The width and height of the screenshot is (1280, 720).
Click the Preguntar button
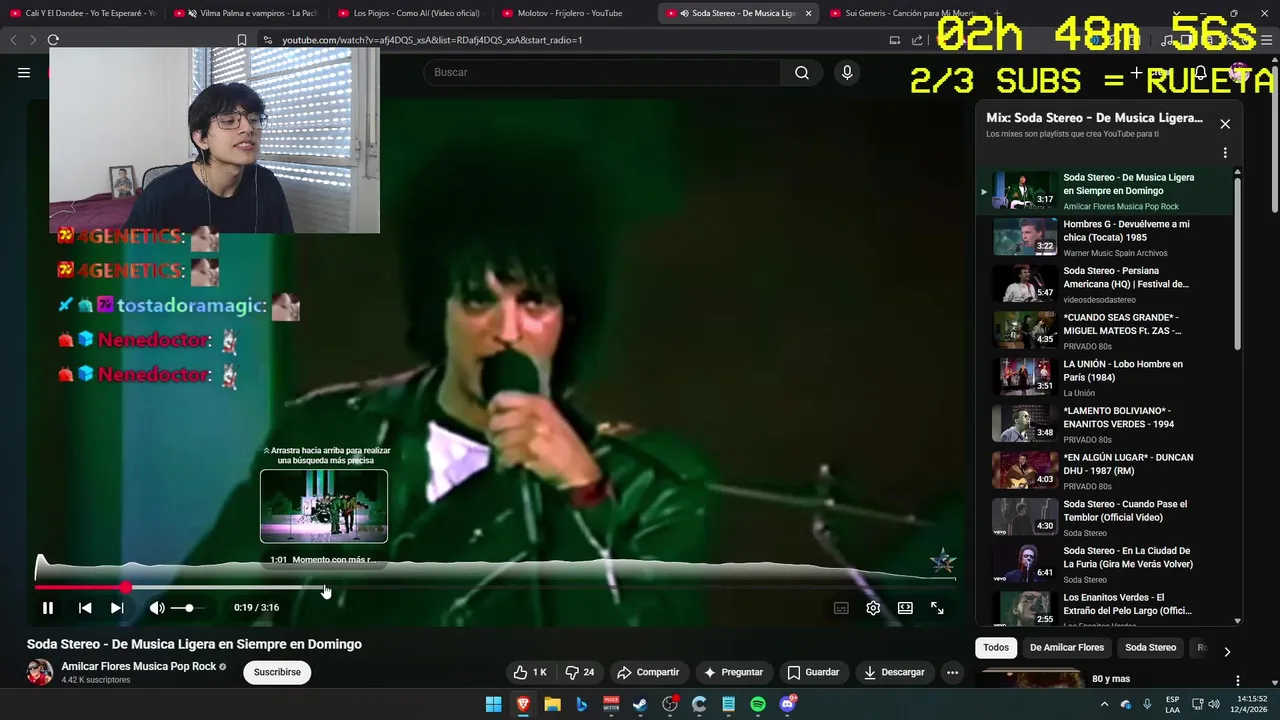pos(734,672)
